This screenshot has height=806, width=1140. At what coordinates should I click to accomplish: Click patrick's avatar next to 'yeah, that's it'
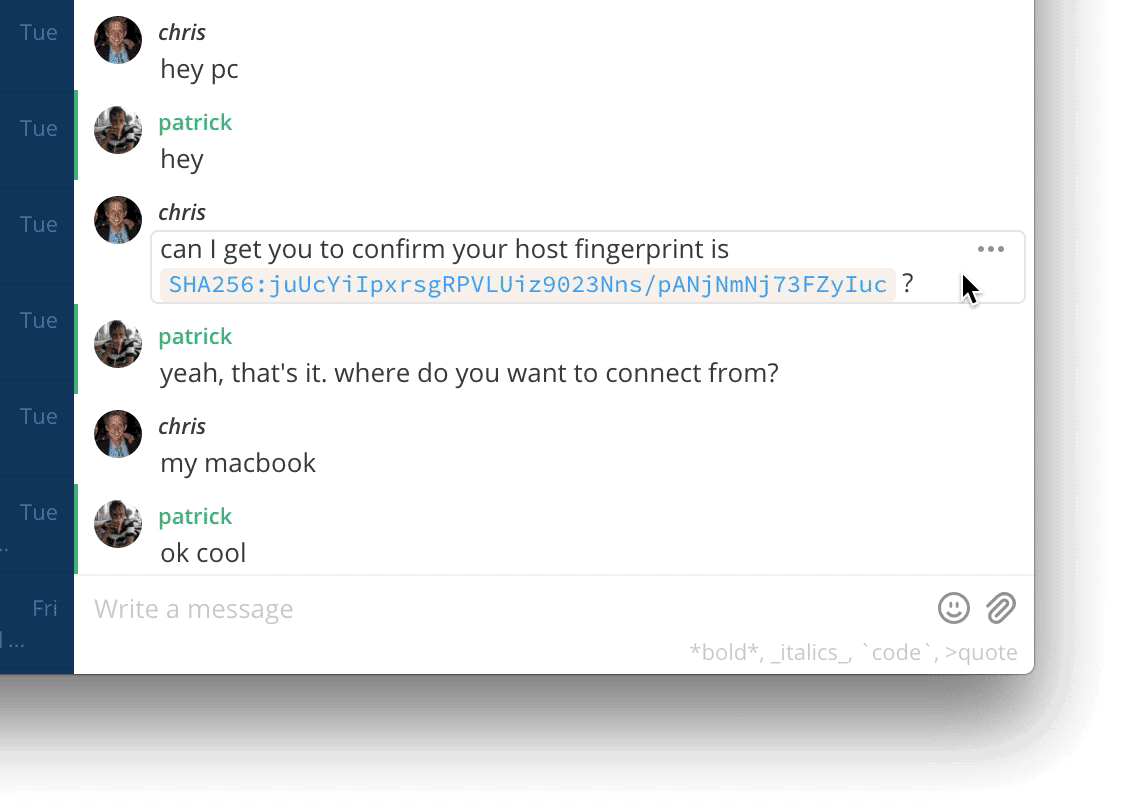tap(118, 344)
